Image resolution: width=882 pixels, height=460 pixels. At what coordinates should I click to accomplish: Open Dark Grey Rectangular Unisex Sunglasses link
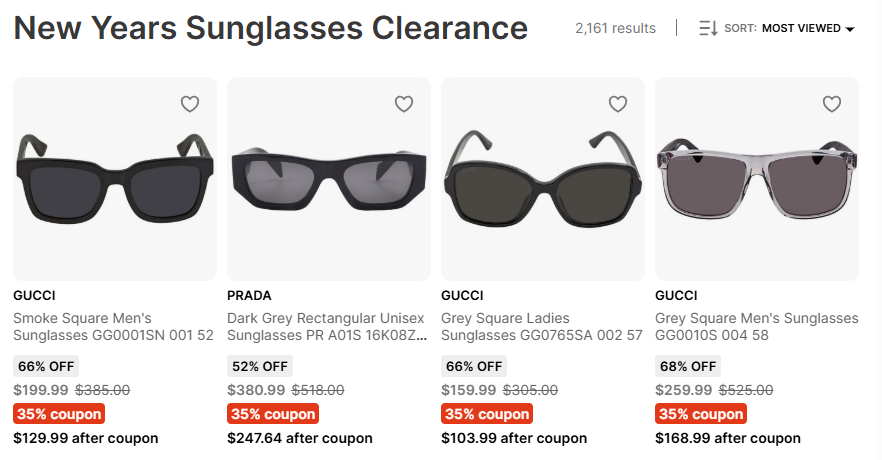pos(327,327)
